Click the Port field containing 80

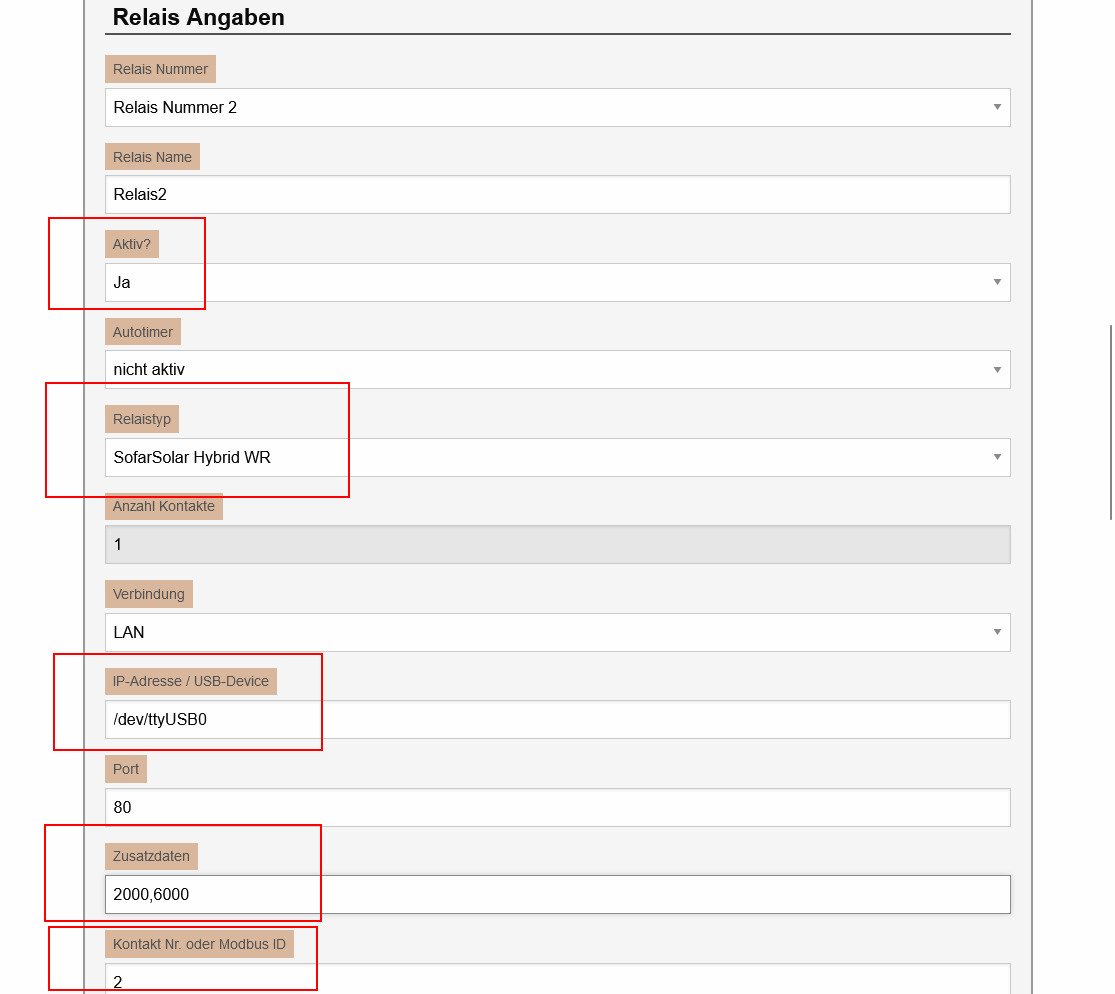[x=557, y=807]
